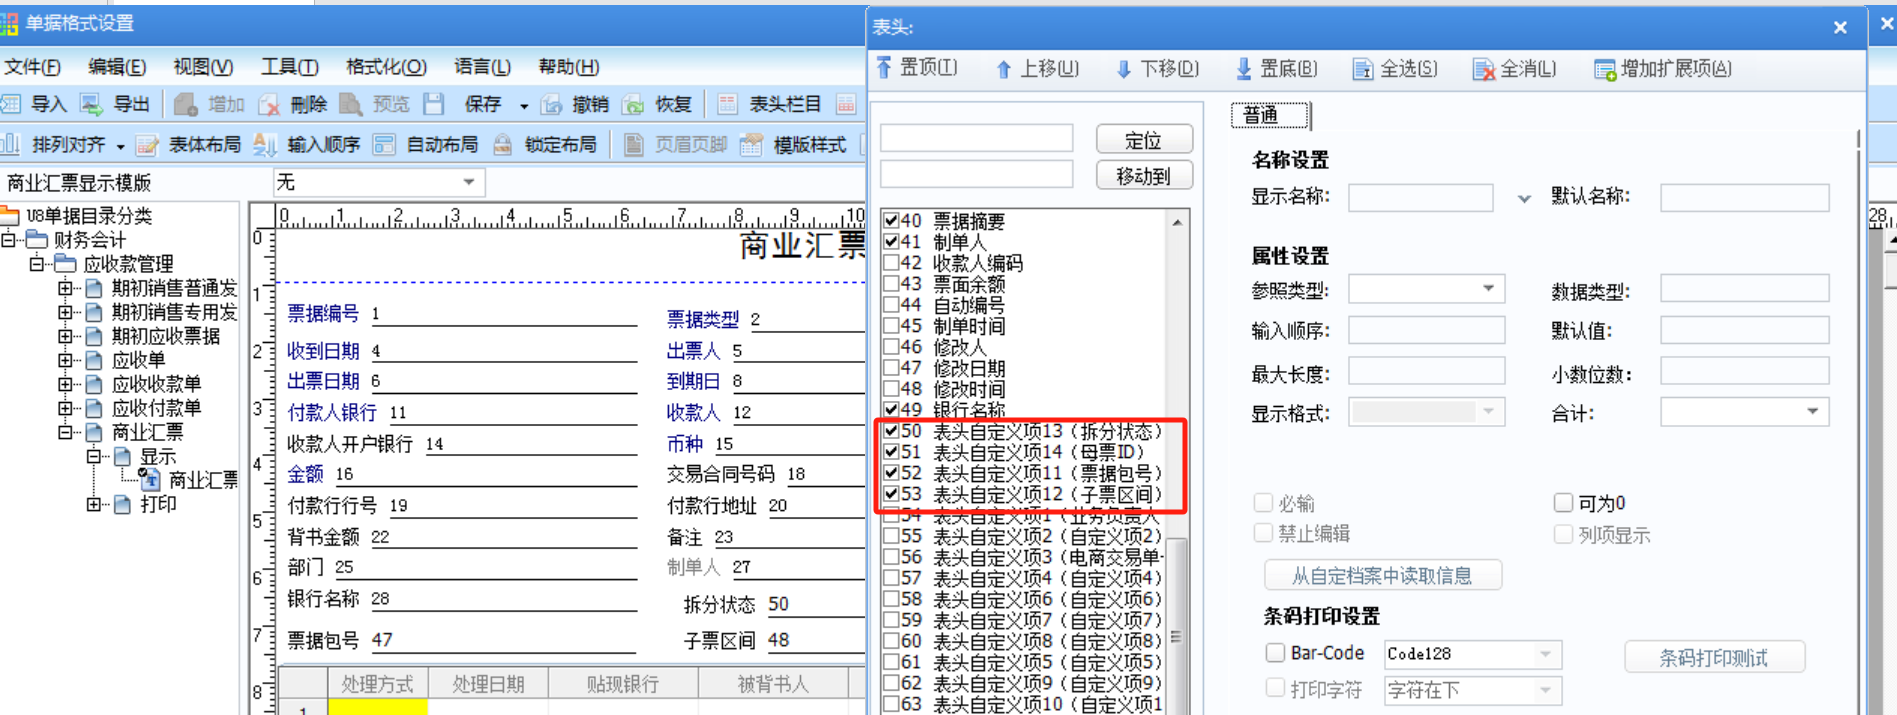This screenshot has height=715, width=1897.
Task: Click the 显示名称 input field
Action: (x=1420, y=198)
